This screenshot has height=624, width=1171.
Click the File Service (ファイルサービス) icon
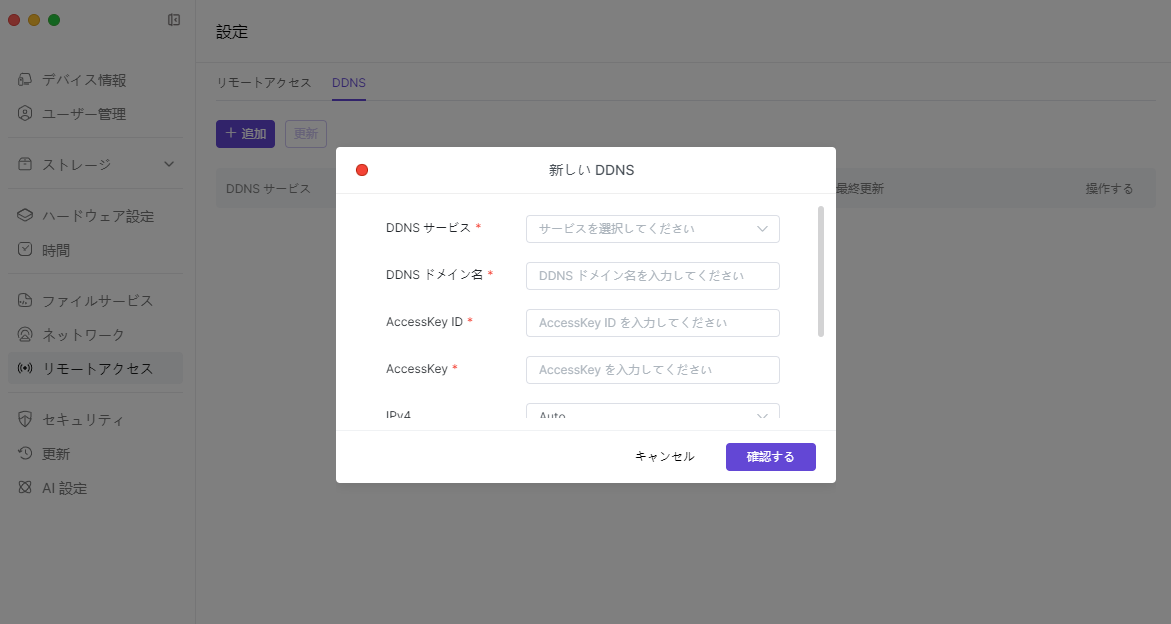tap(26, 301)
